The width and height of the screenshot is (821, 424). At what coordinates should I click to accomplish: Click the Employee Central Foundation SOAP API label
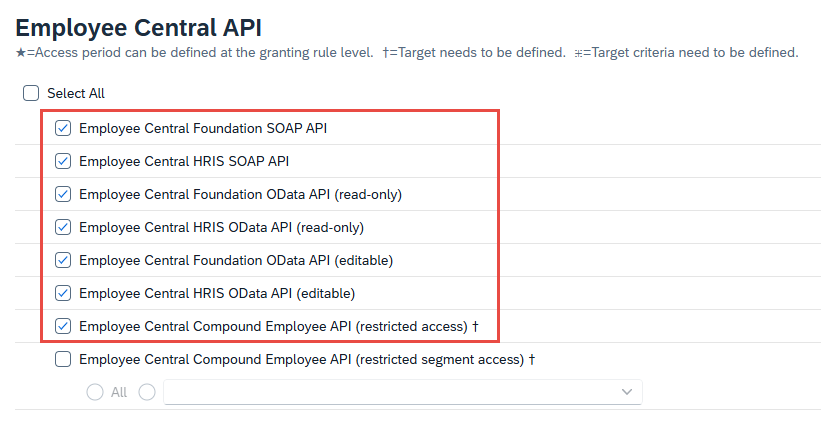pos(203,128)
